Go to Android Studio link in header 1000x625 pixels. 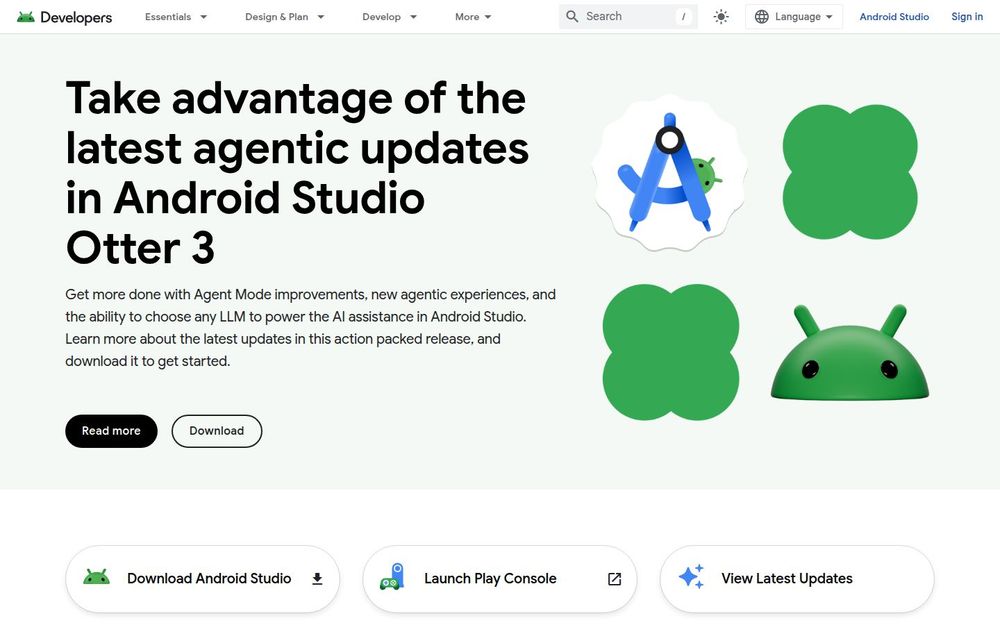[x=894, y=17]
